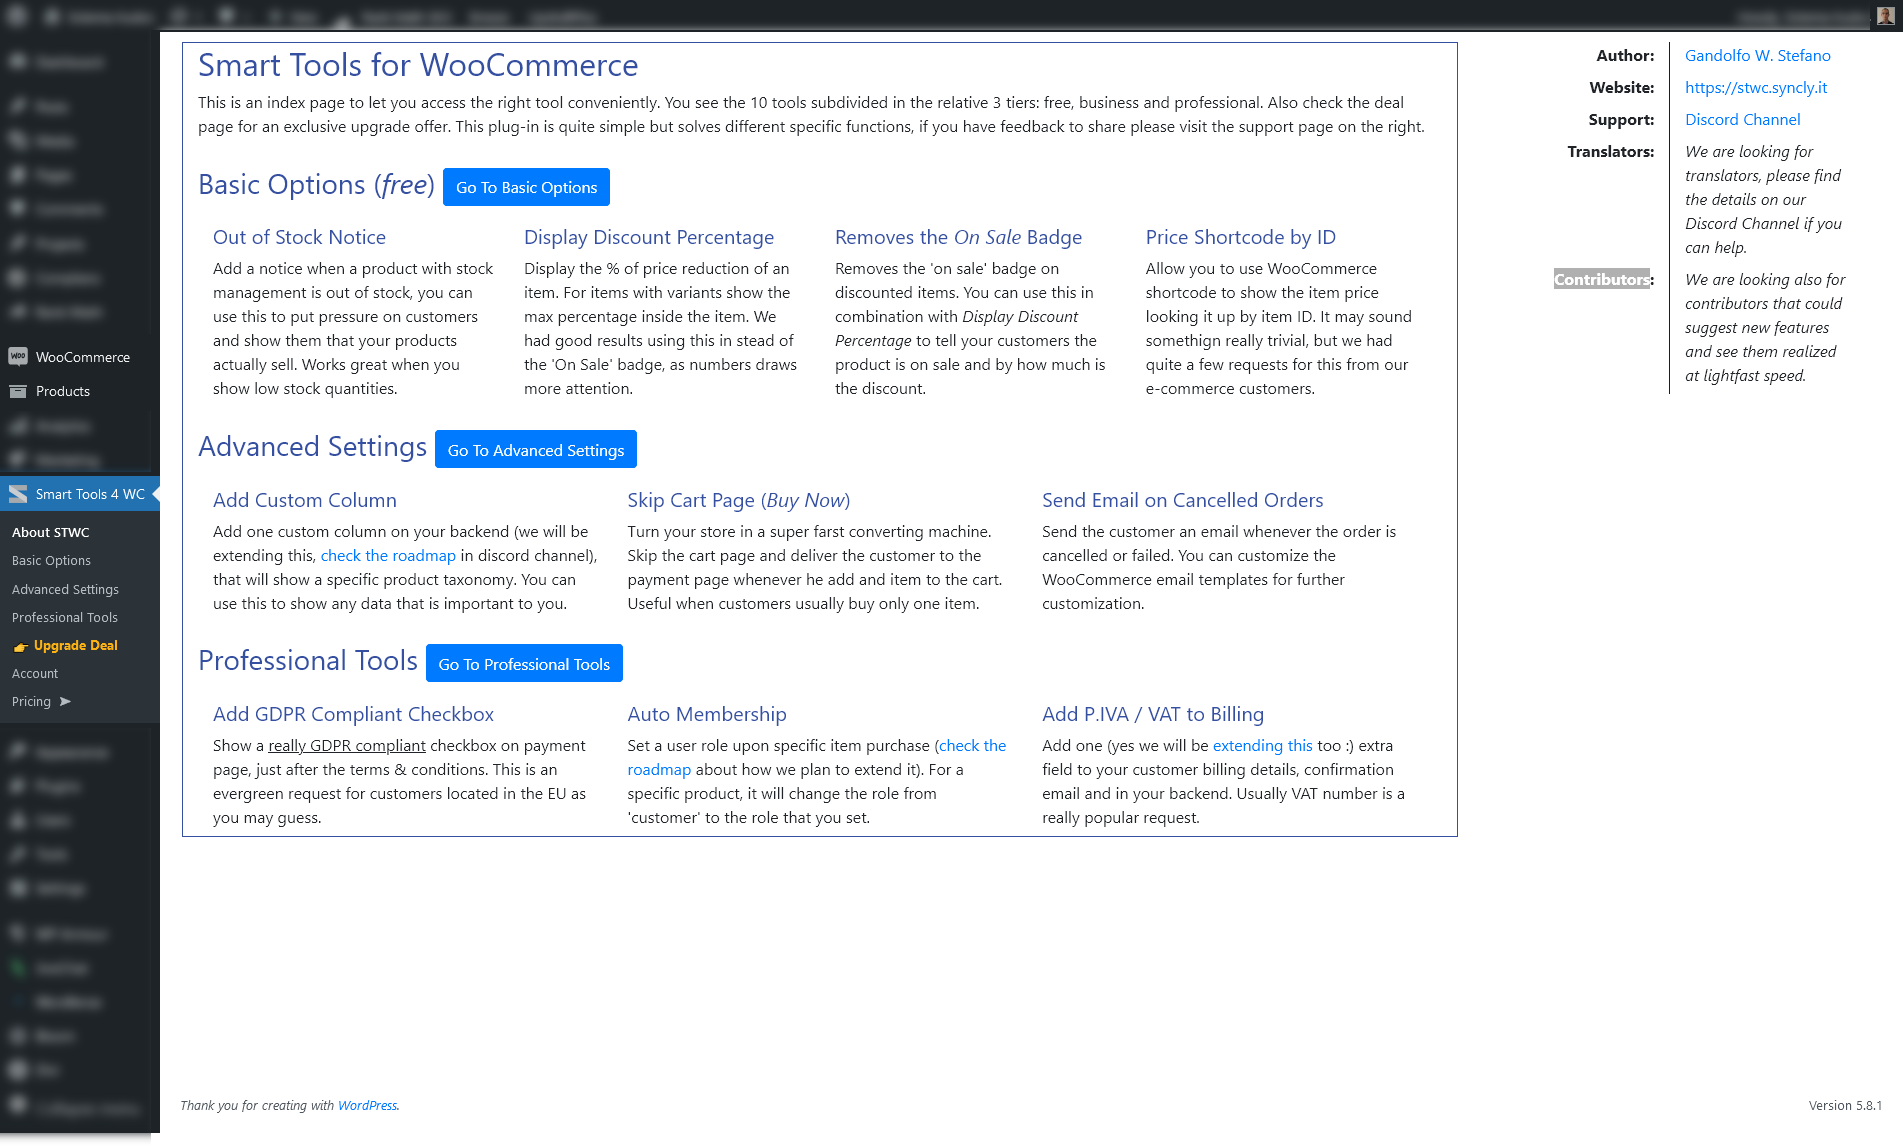Click the Version 5.8.1 footer text

(x=1845, y=1106)
